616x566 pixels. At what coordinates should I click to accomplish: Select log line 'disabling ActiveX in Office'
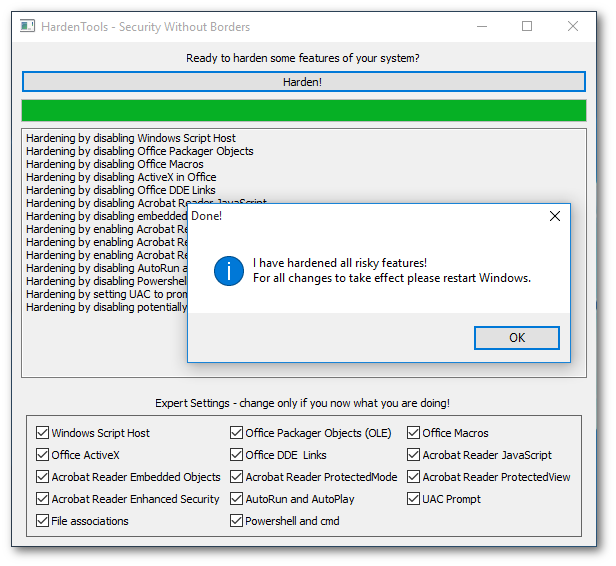click(x=121, y=177)
